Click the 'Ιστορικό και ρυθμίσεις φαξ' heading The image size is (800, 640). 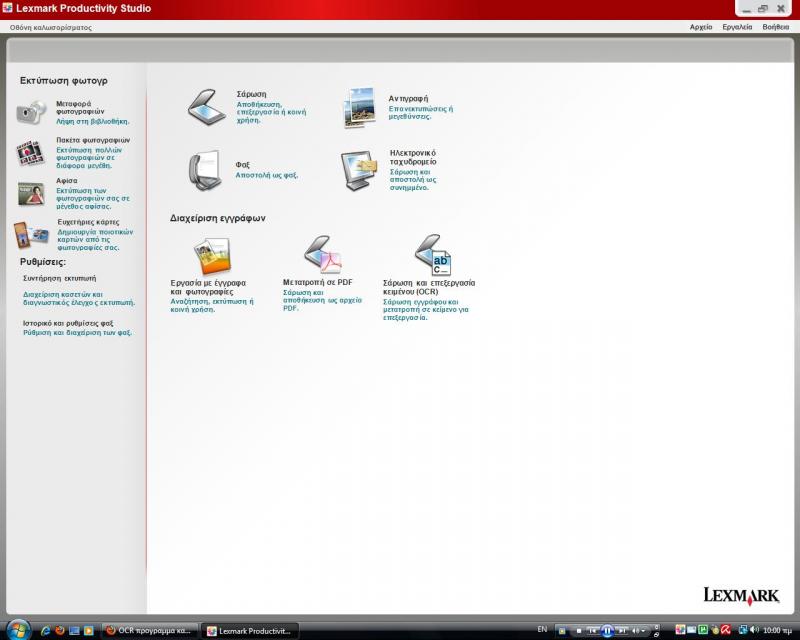(68, 323)
